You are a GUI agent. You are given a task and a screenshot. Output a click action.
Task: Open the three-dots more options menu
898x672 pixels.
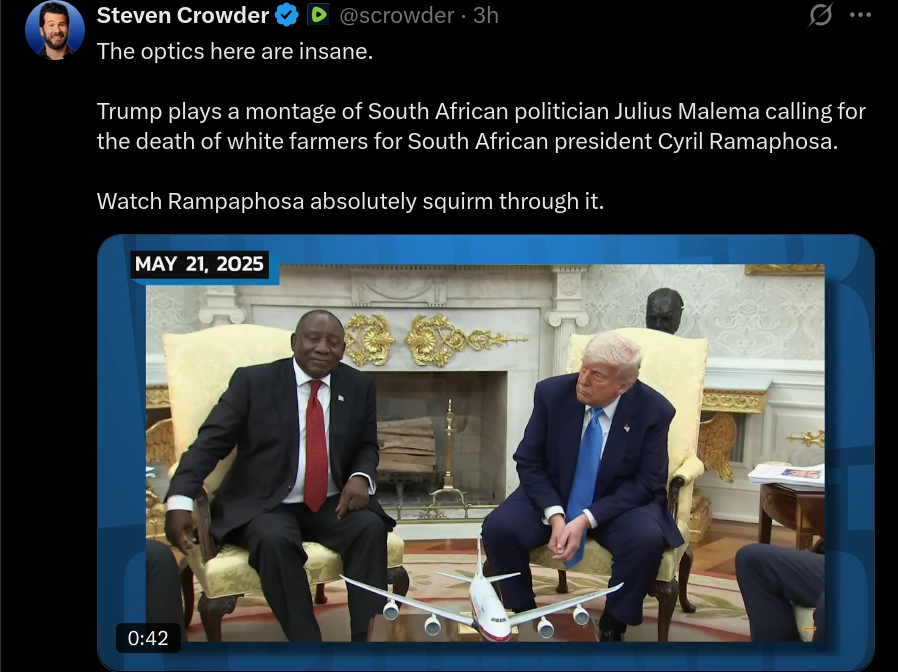coord(860,15)
